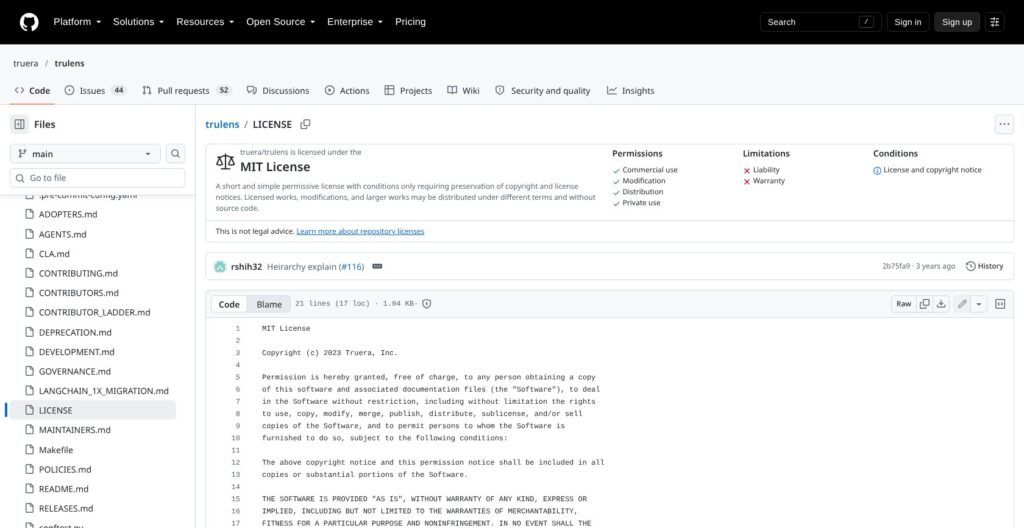Click the search magnifier beside branch selector
Image resolution: width=1024 pixels, height=528 pixels.
point(175,154)
